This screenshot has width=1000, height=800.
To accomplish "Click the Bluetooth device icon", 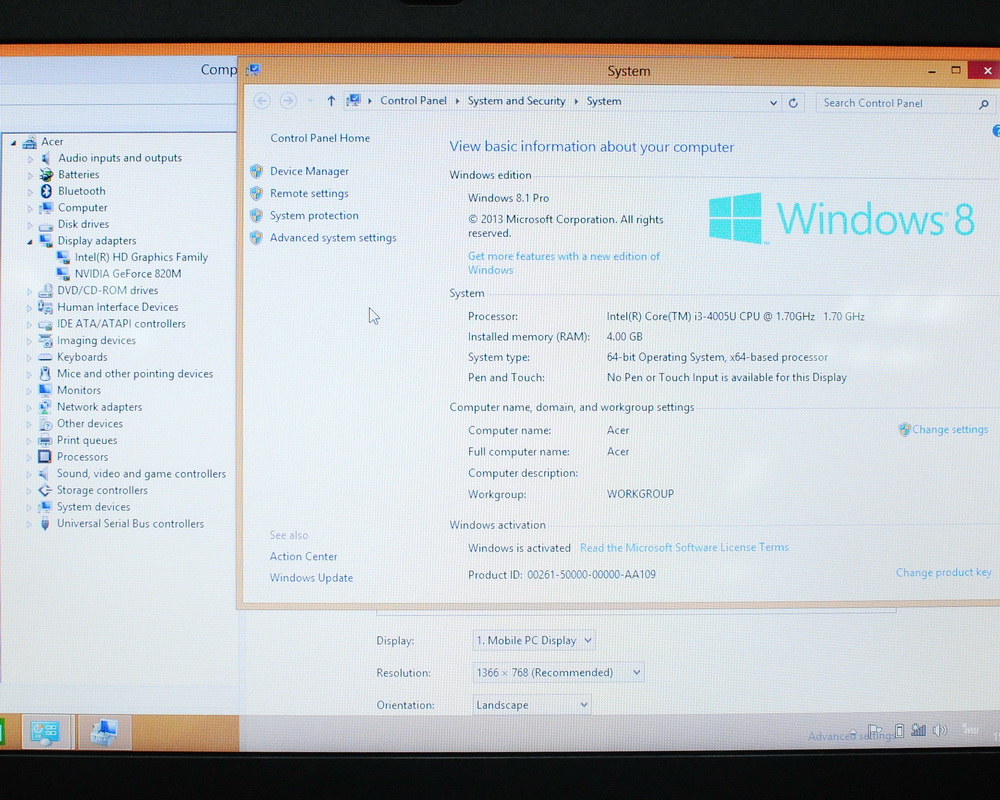I will [x=45, y=191].
